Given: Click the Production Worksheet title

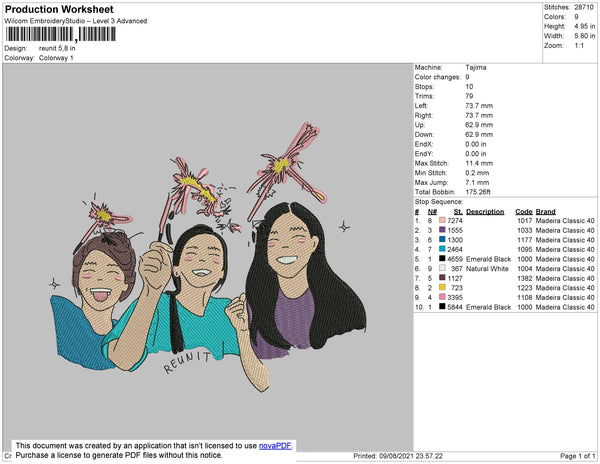Looking at the screenshot, I should pos(59,9).
